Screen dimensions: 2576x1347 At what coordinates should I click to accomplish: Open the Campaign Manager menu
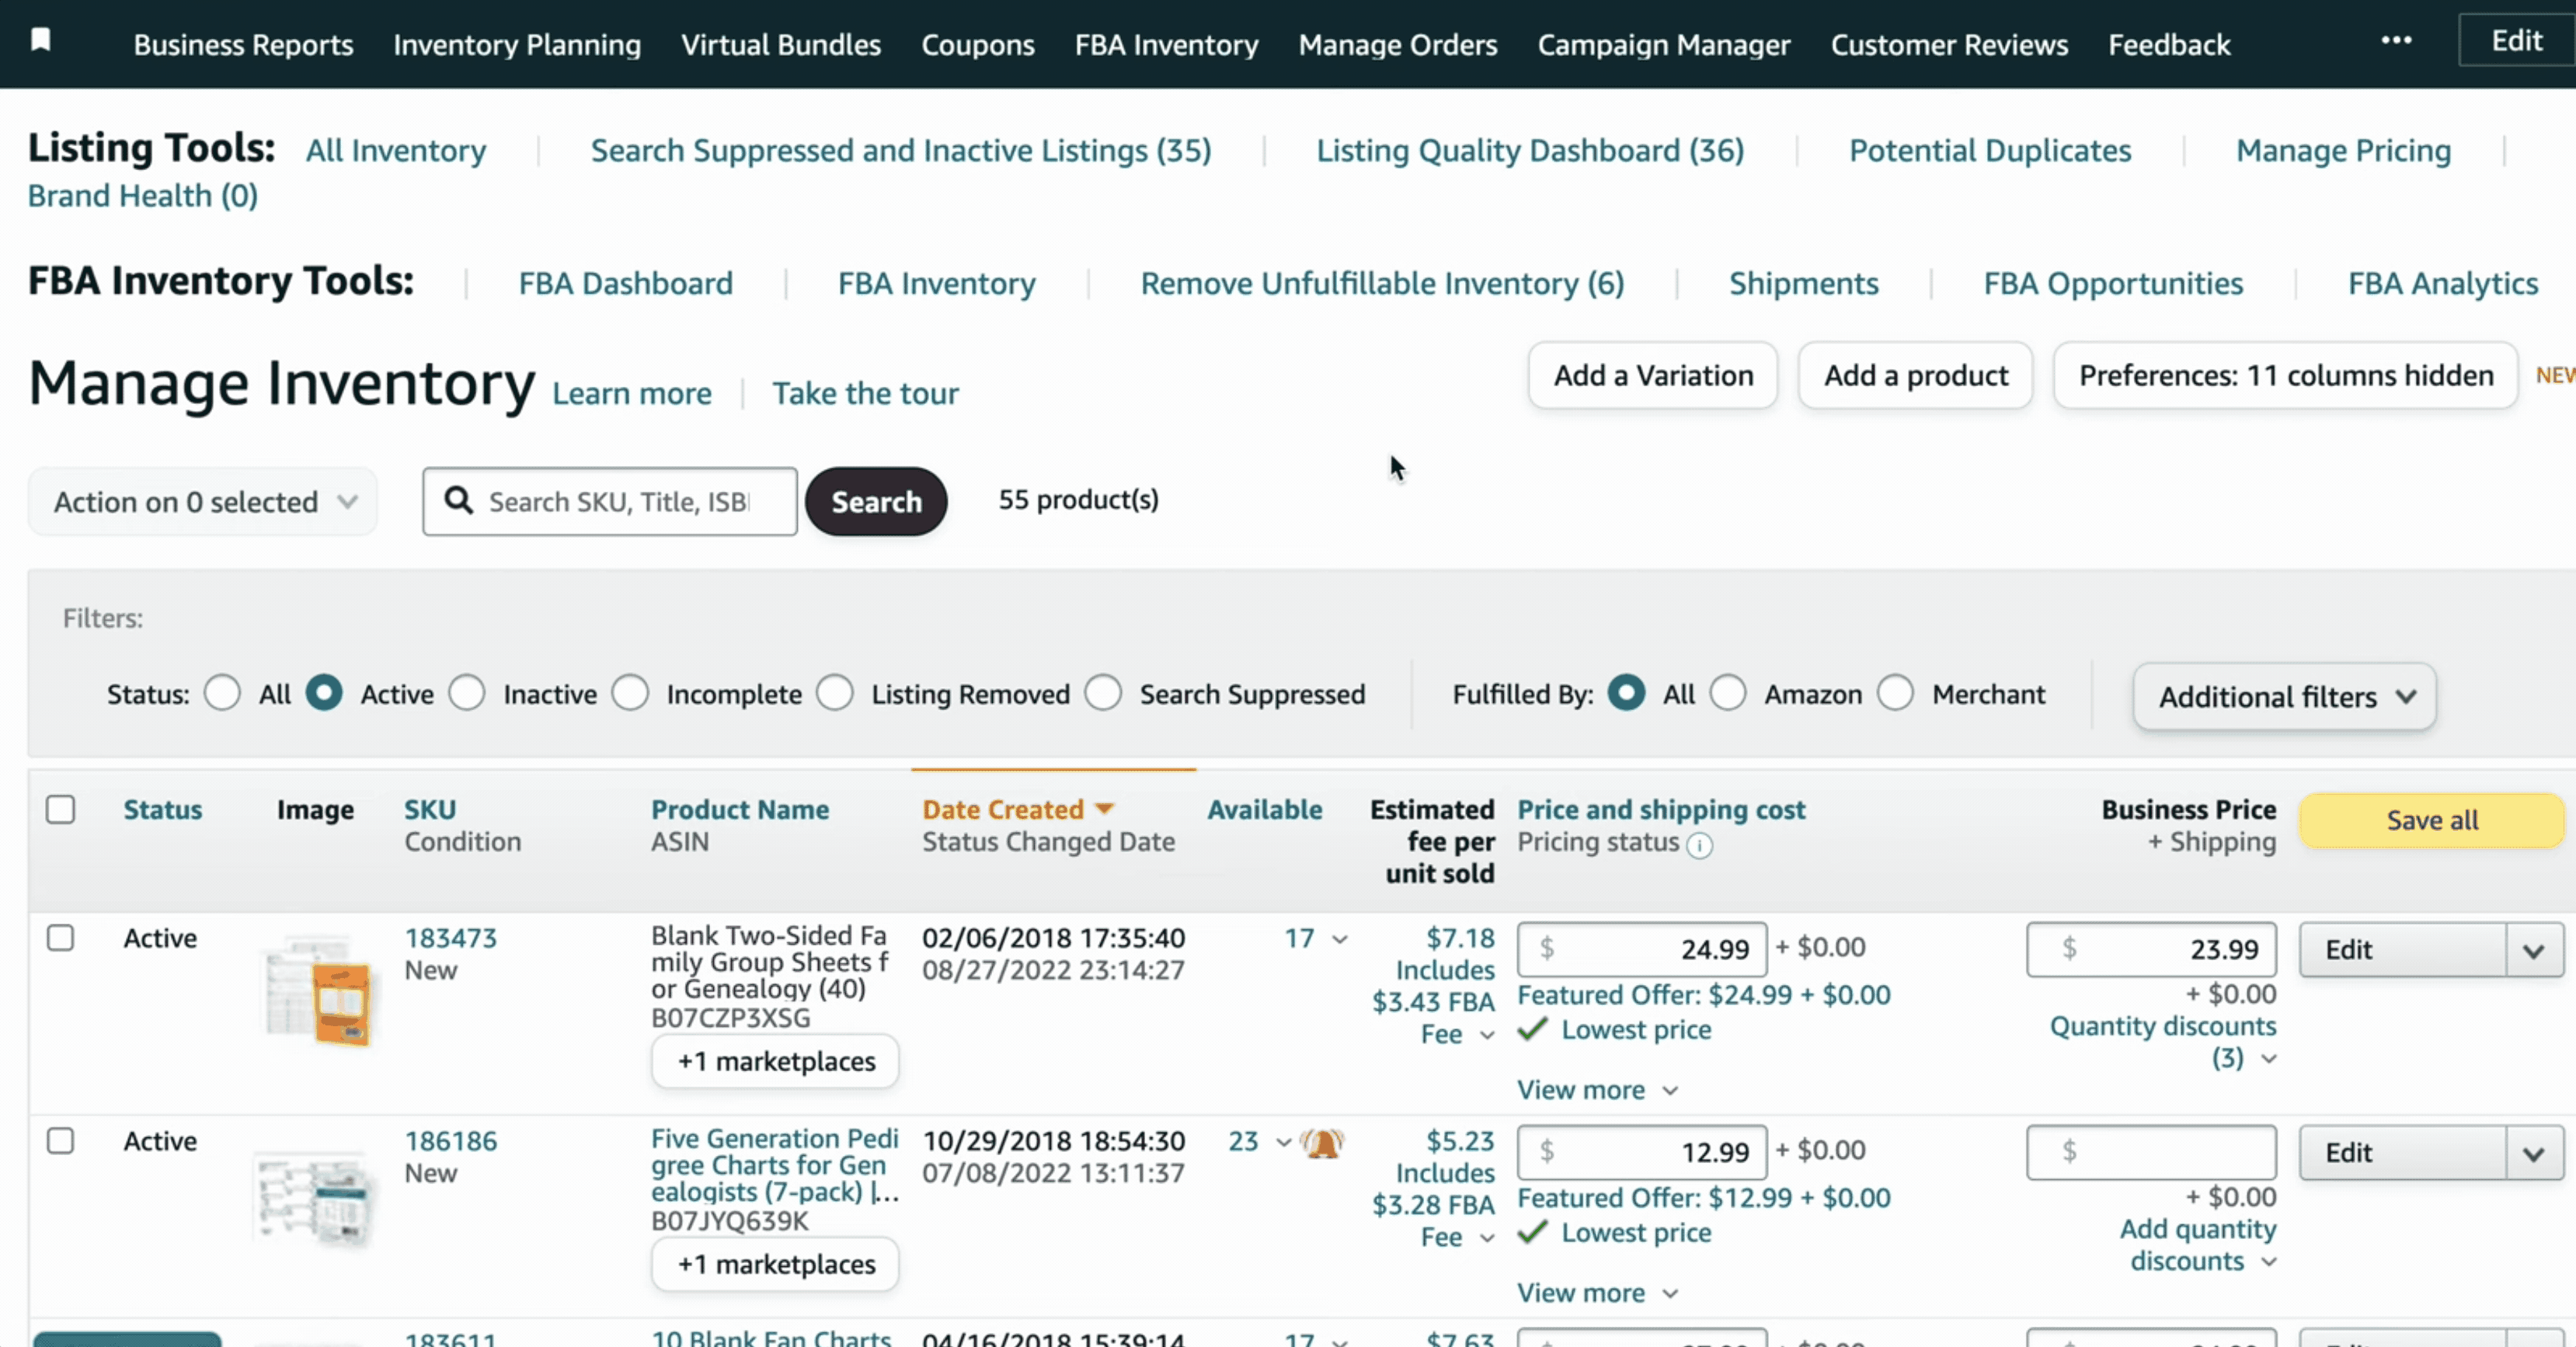1663,44
